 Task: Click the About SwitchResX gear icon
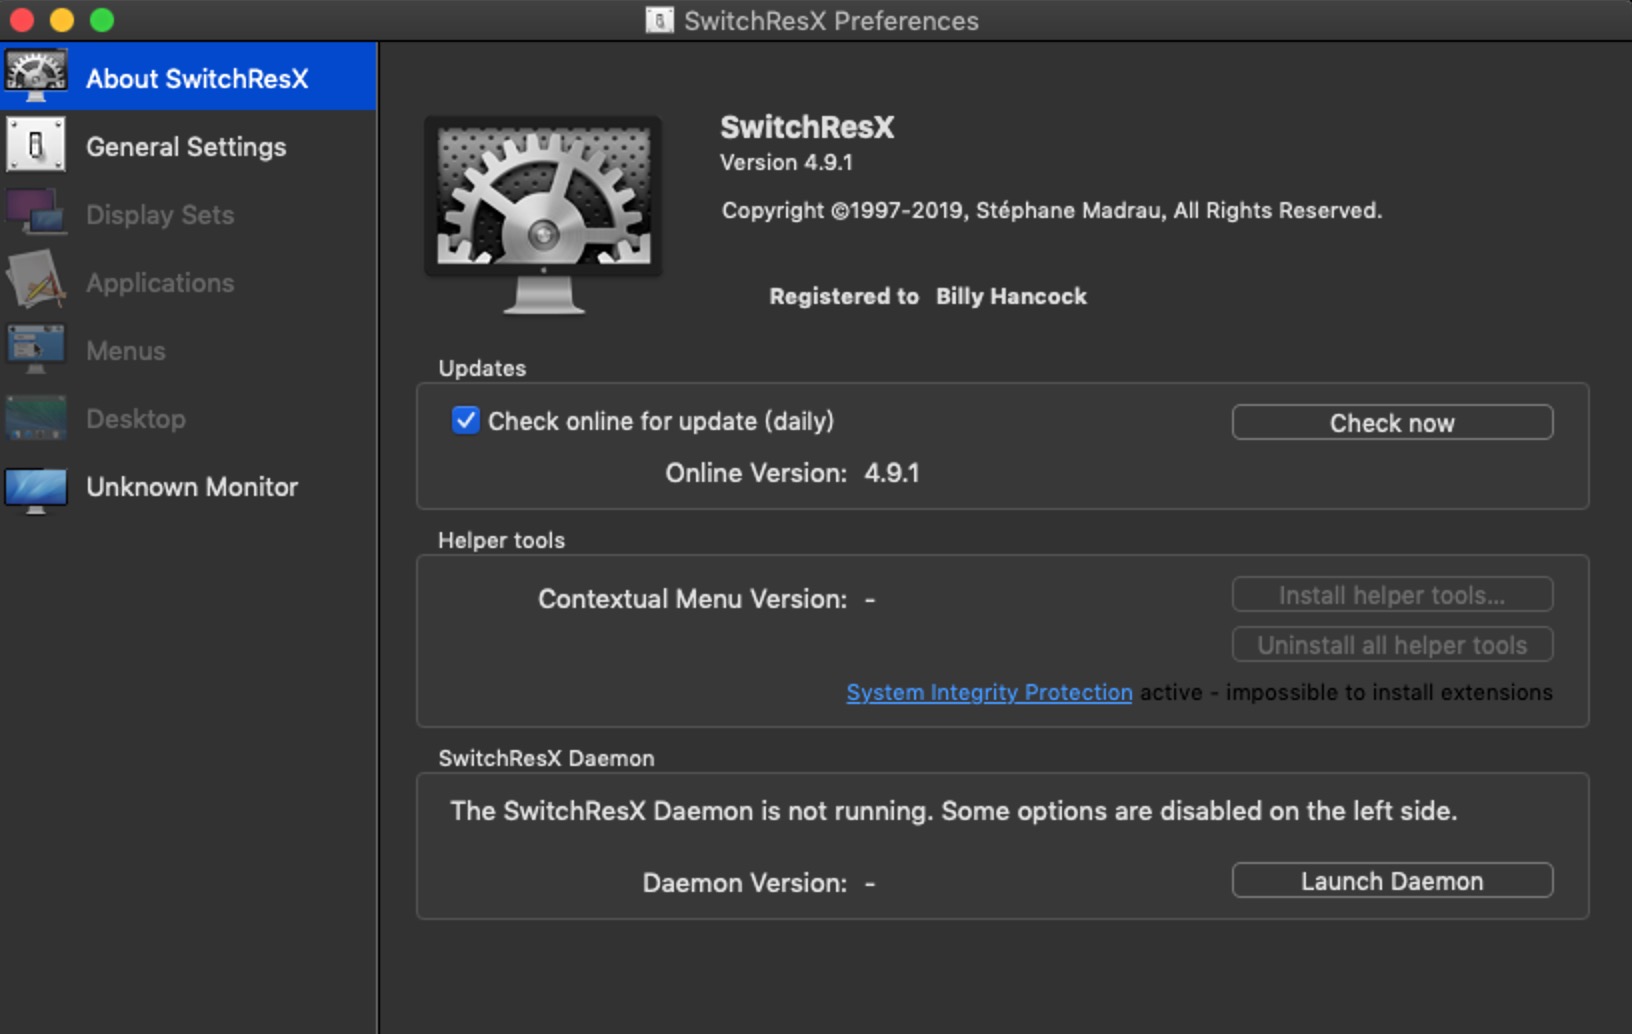click(36, 76)
